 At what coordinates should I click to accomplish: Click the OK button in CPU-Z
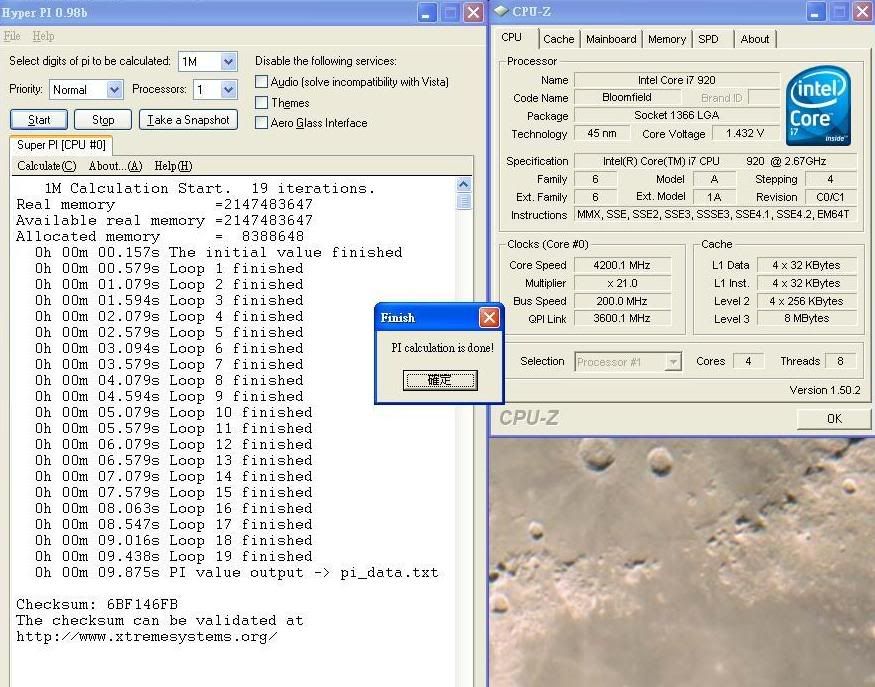(x=834, y=419)
